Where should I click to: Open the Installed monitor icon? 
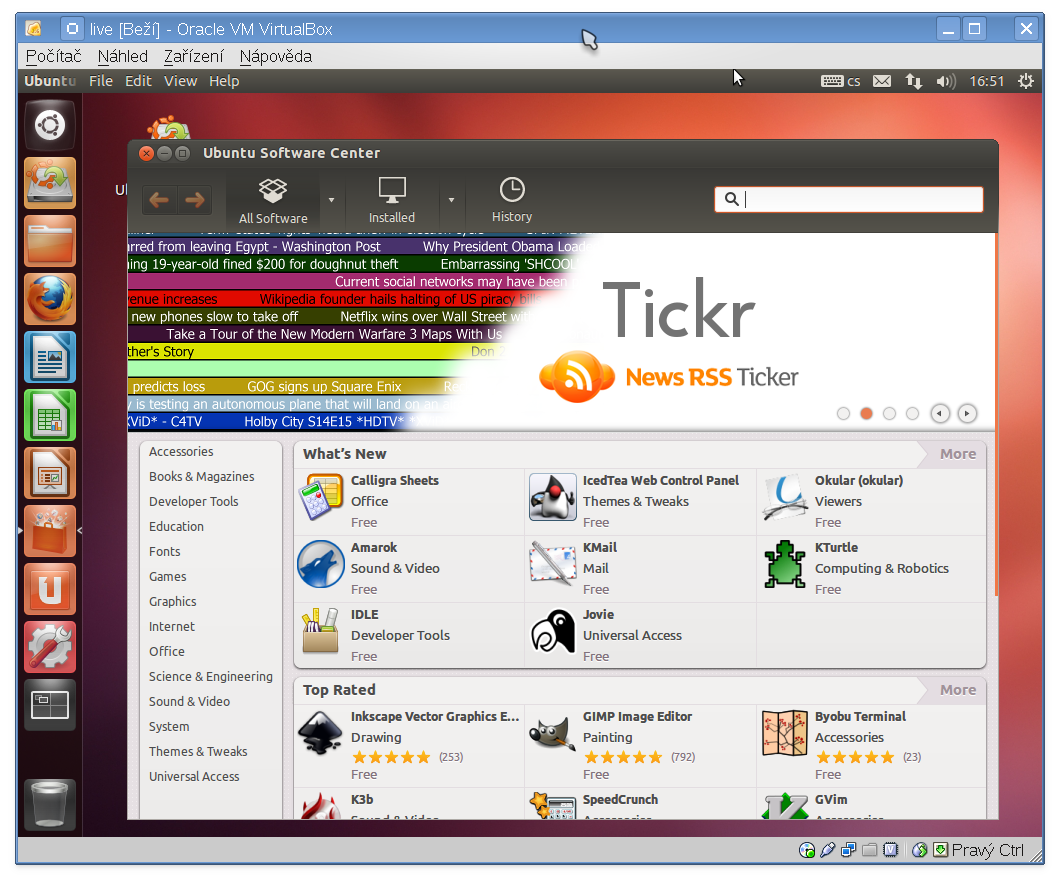[x=391, y=190]
